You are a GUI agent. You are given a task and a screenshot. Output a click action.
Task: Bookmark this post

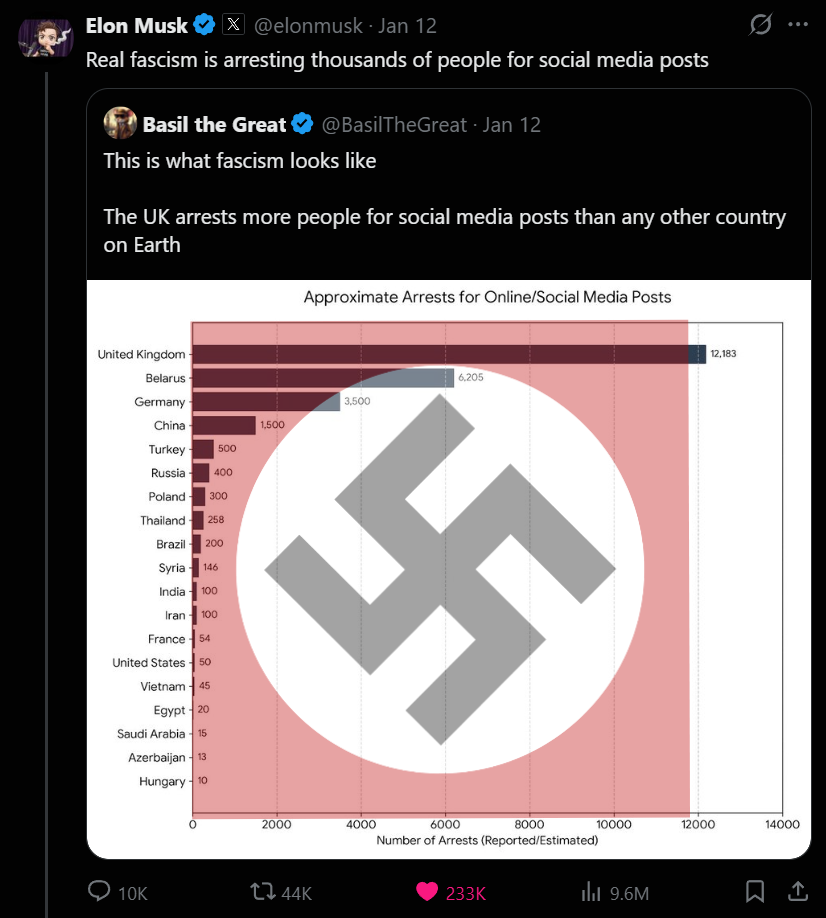click(x=755, y=892)
